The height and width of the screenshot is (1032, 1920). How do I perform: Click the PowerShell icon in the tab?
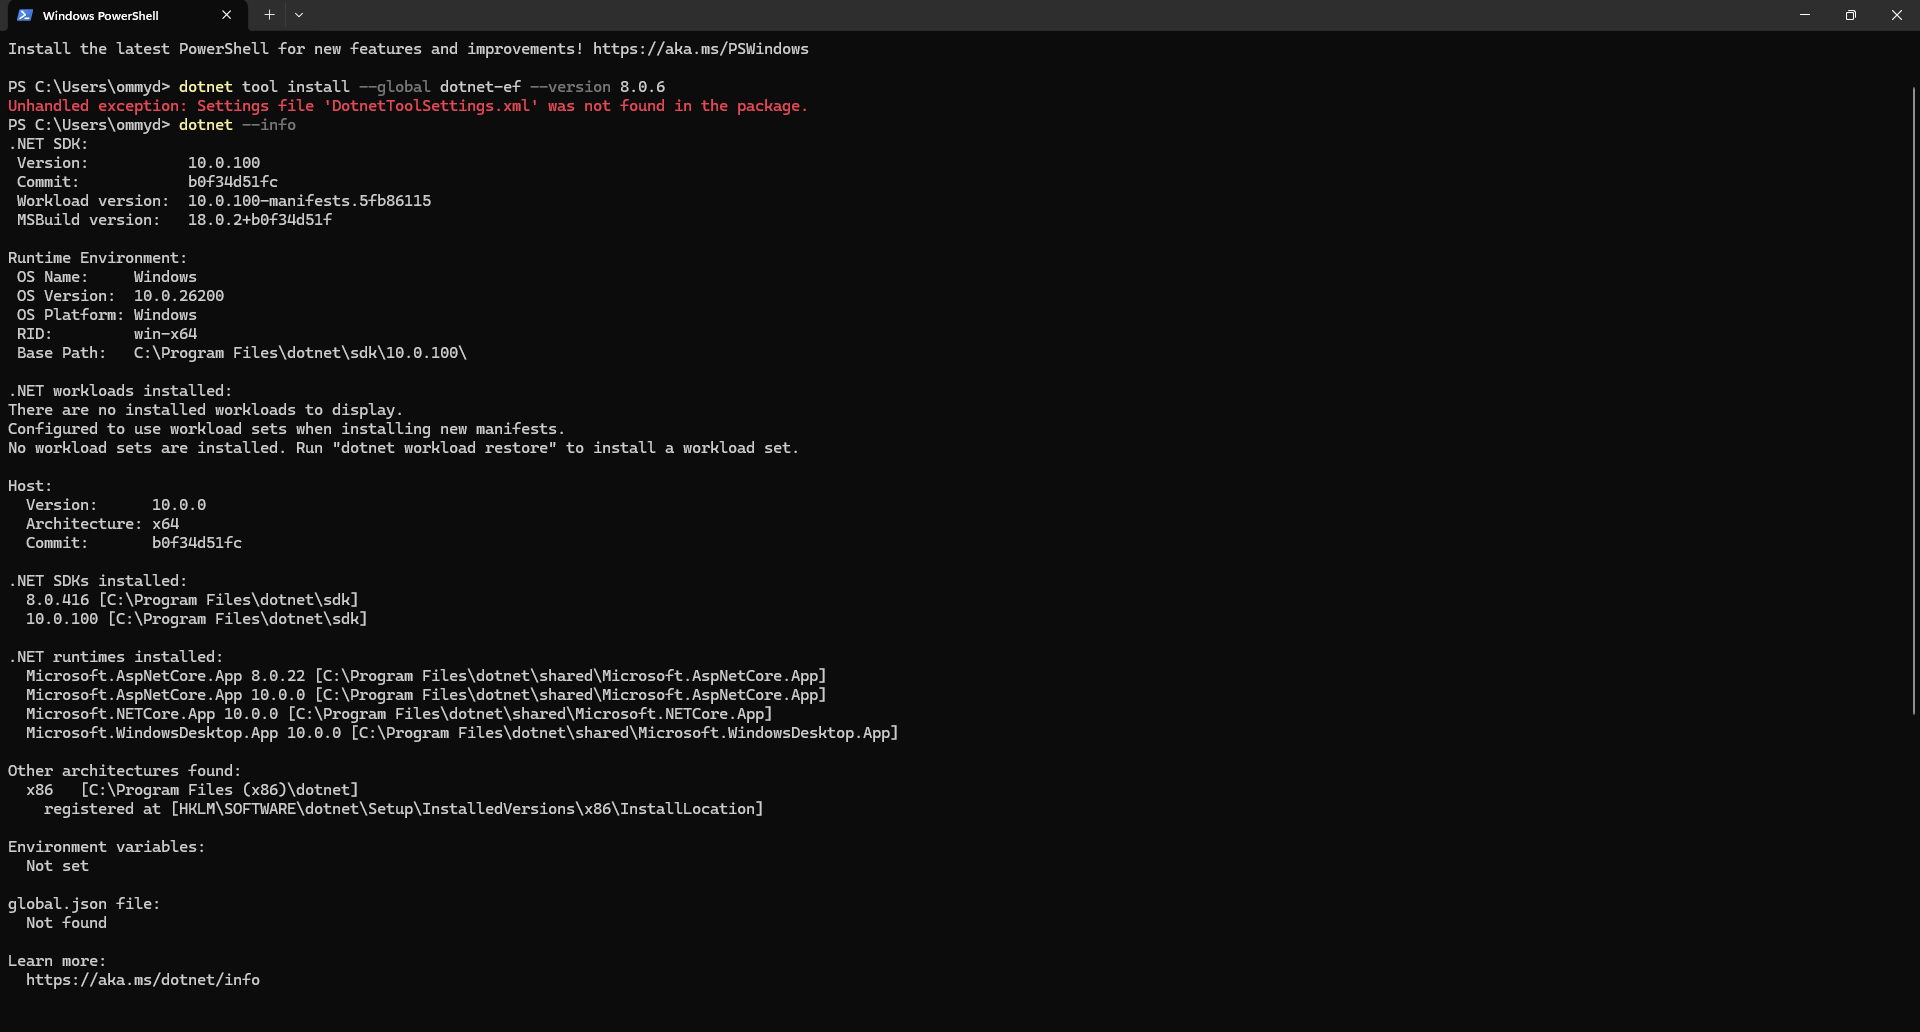25,15
